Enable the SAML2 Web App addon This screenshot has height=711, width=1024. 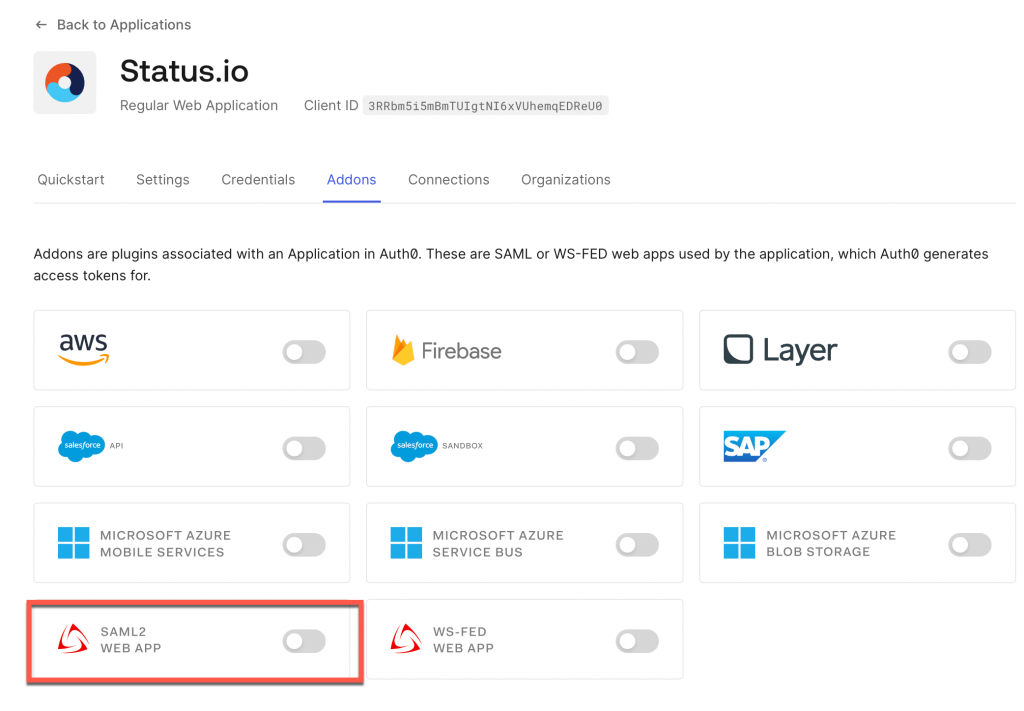(x=303, y=639)
